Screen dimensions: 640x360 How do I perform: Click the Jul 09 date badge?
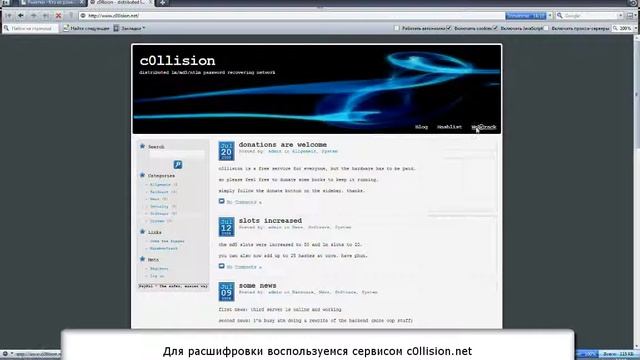(x=226, y=292)
